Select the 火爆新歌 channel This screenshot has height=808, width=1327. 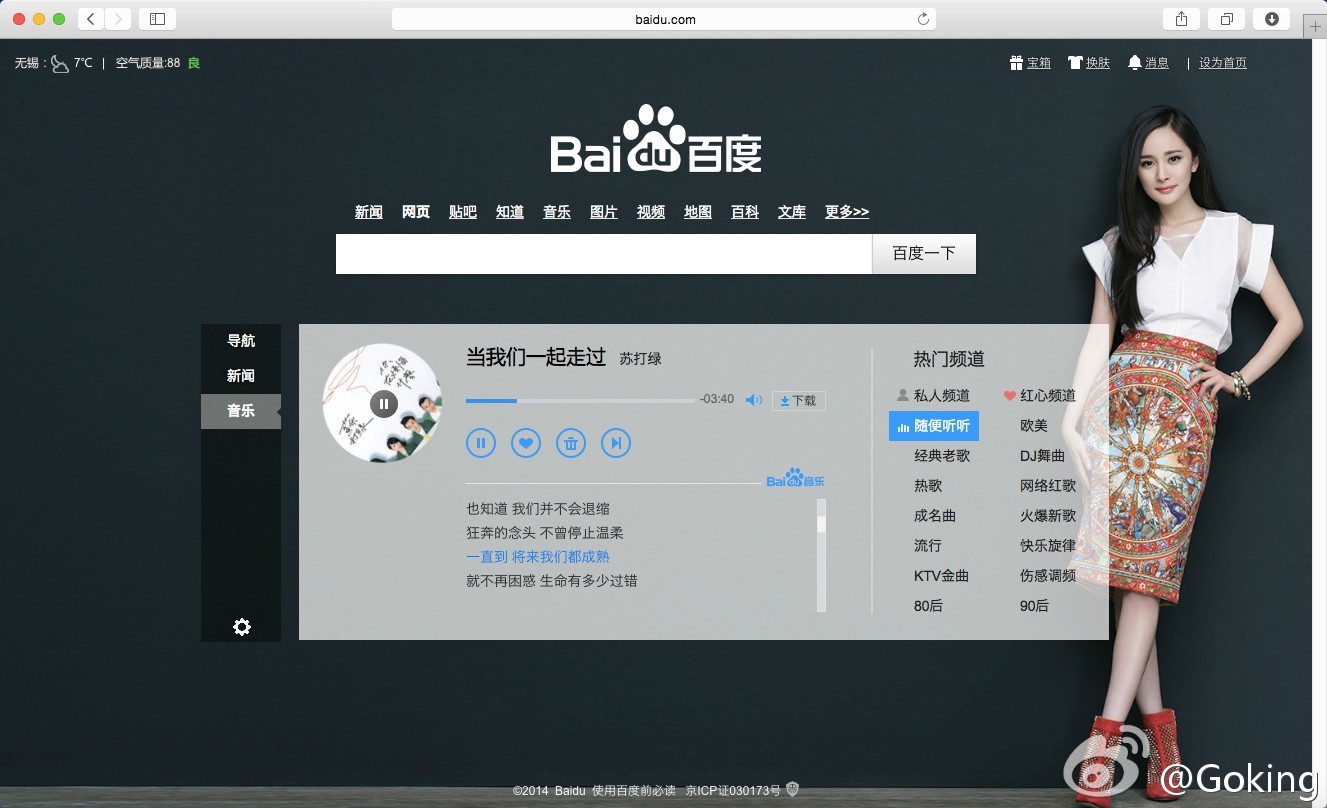(1048, 516)
